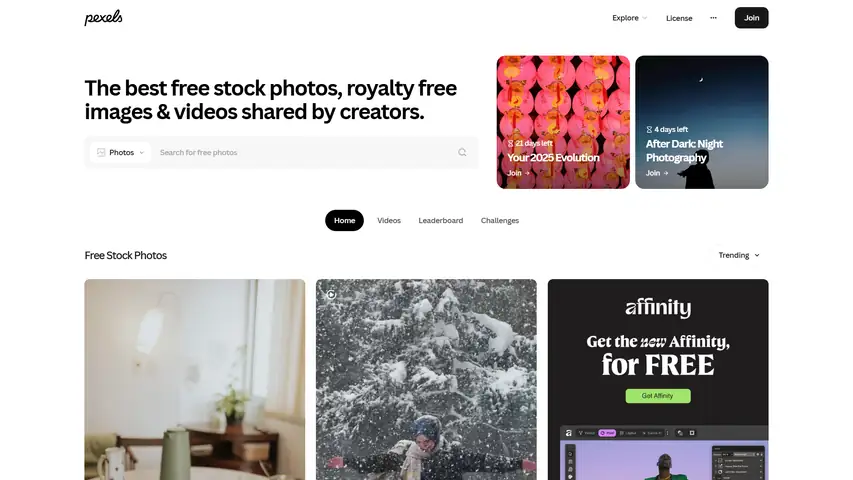
Task: Click the search magnifier icon
Action: pyautogui.click(x=462, y=152)
